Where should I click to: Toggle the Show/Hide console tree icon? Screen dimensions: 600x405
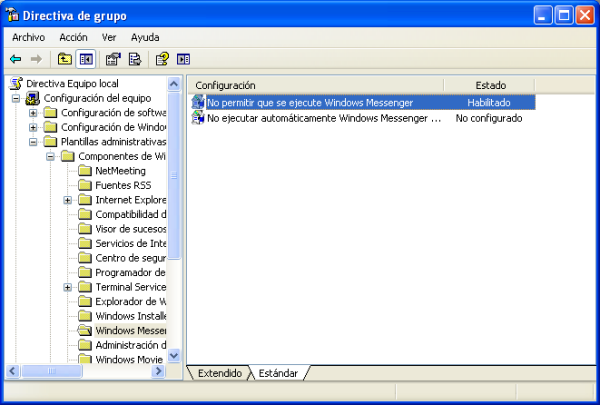coord(86,59)
